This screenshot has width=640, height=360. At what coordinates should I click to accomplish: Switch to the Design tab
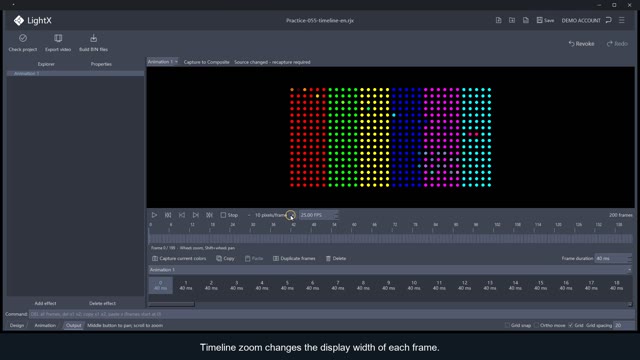(17, 325)
